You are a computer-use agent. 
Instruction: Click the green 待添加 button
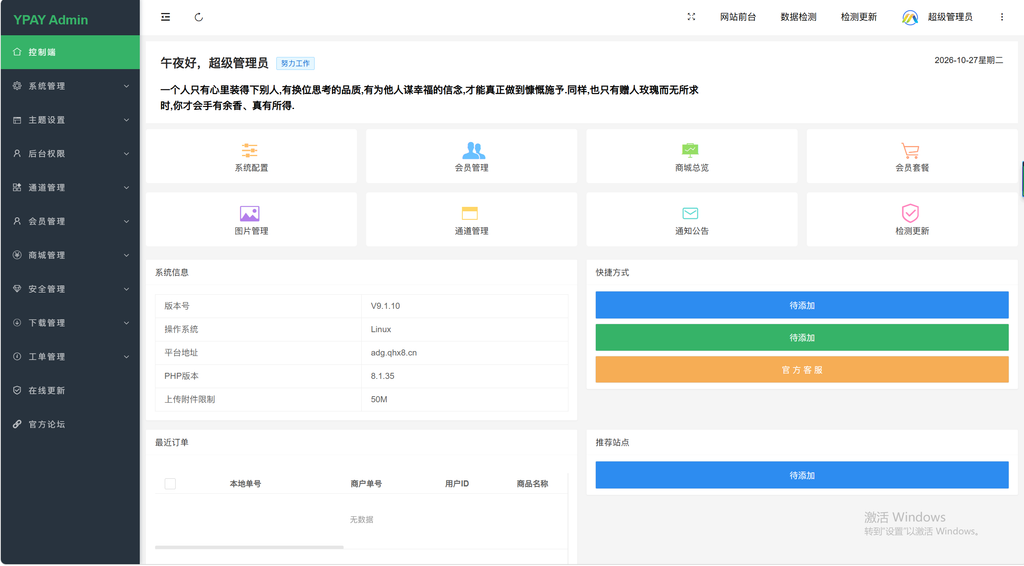click(802, 338)
